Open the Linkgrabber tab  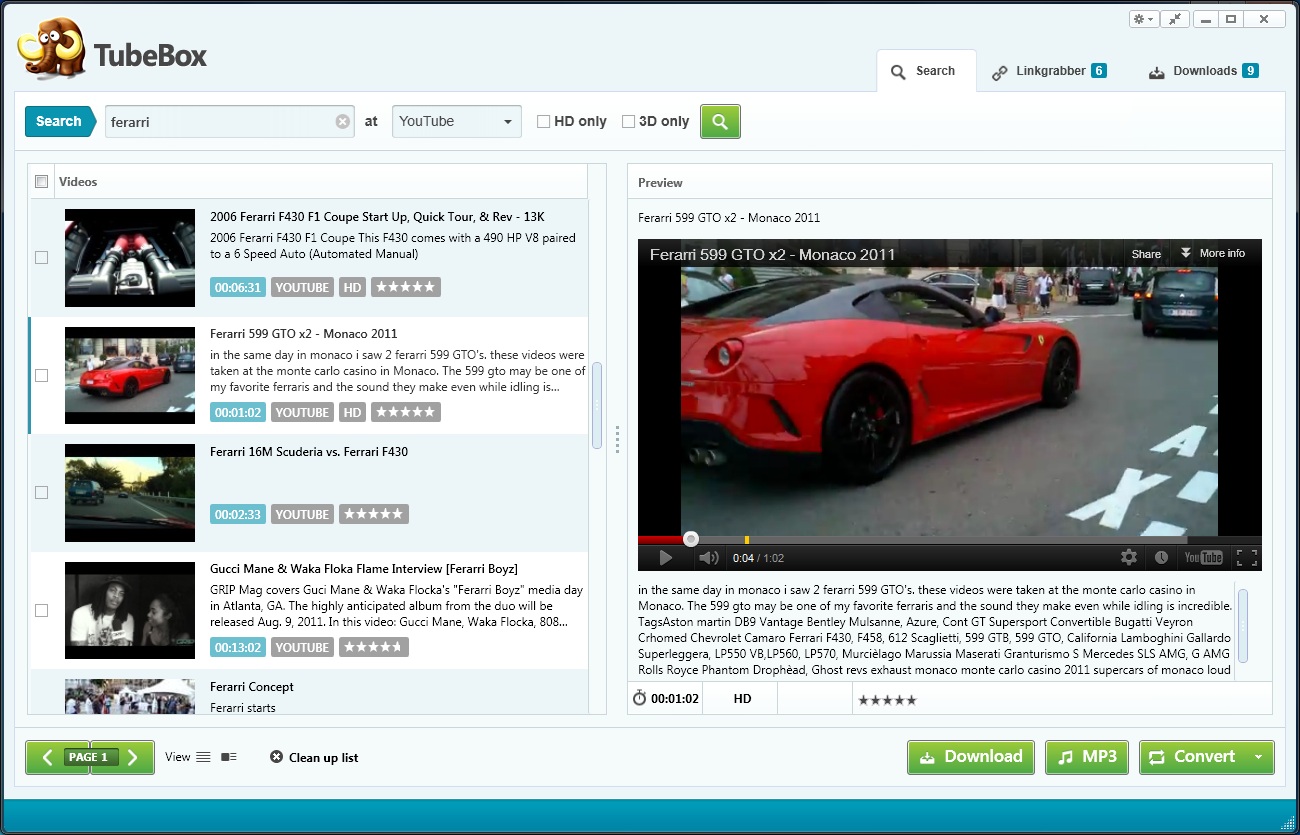coord(1049,71)
